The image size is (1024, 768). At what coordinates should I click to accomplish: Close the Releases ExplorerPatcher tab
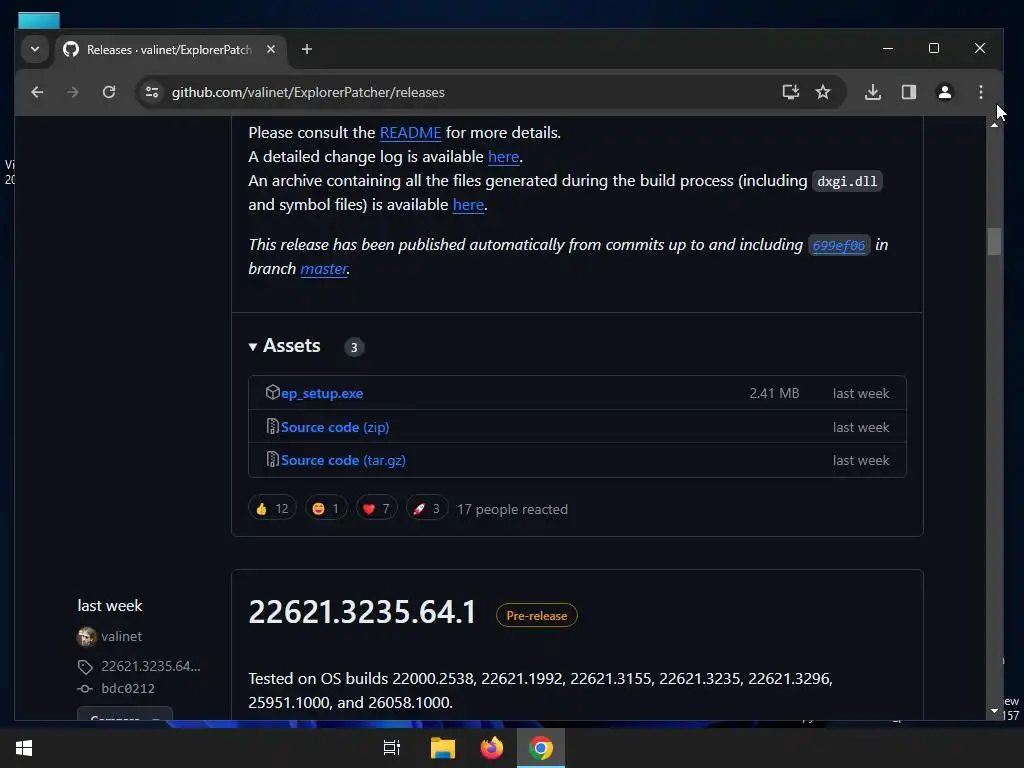click(270, 49)
